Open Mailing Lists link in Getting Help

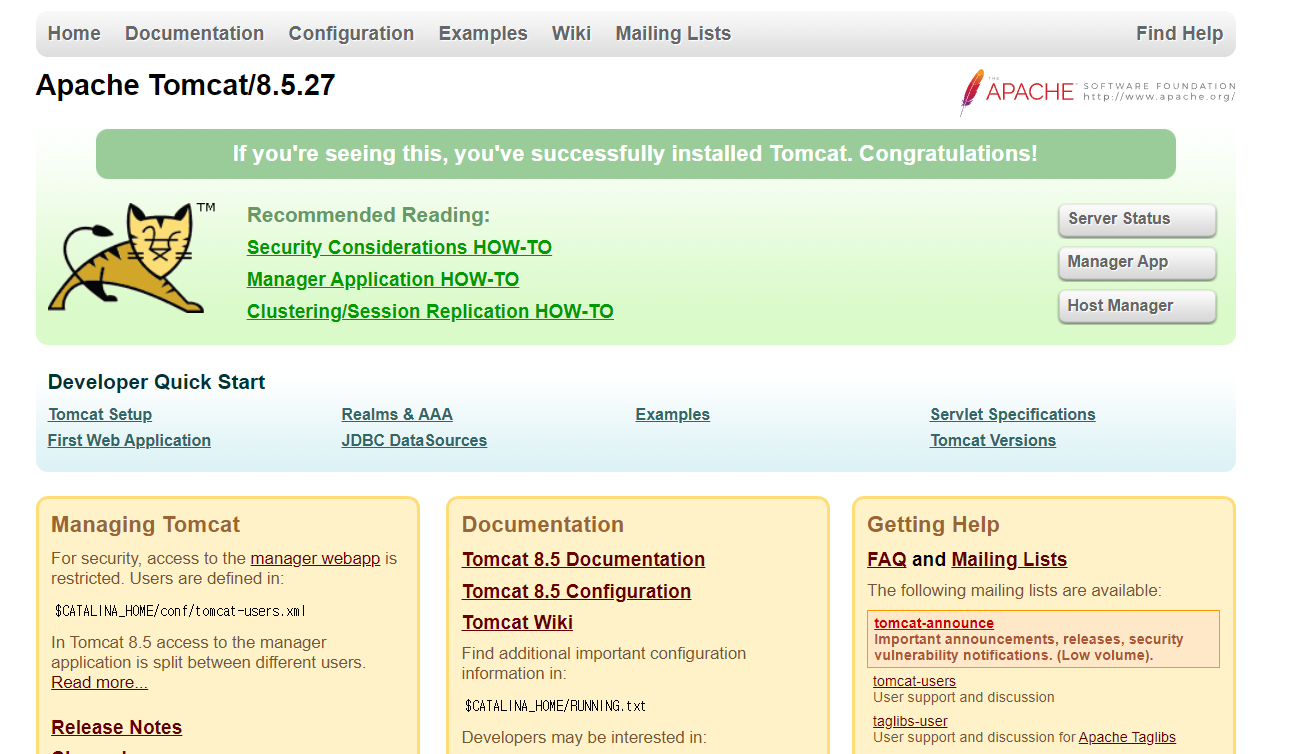pos(1009,559)
